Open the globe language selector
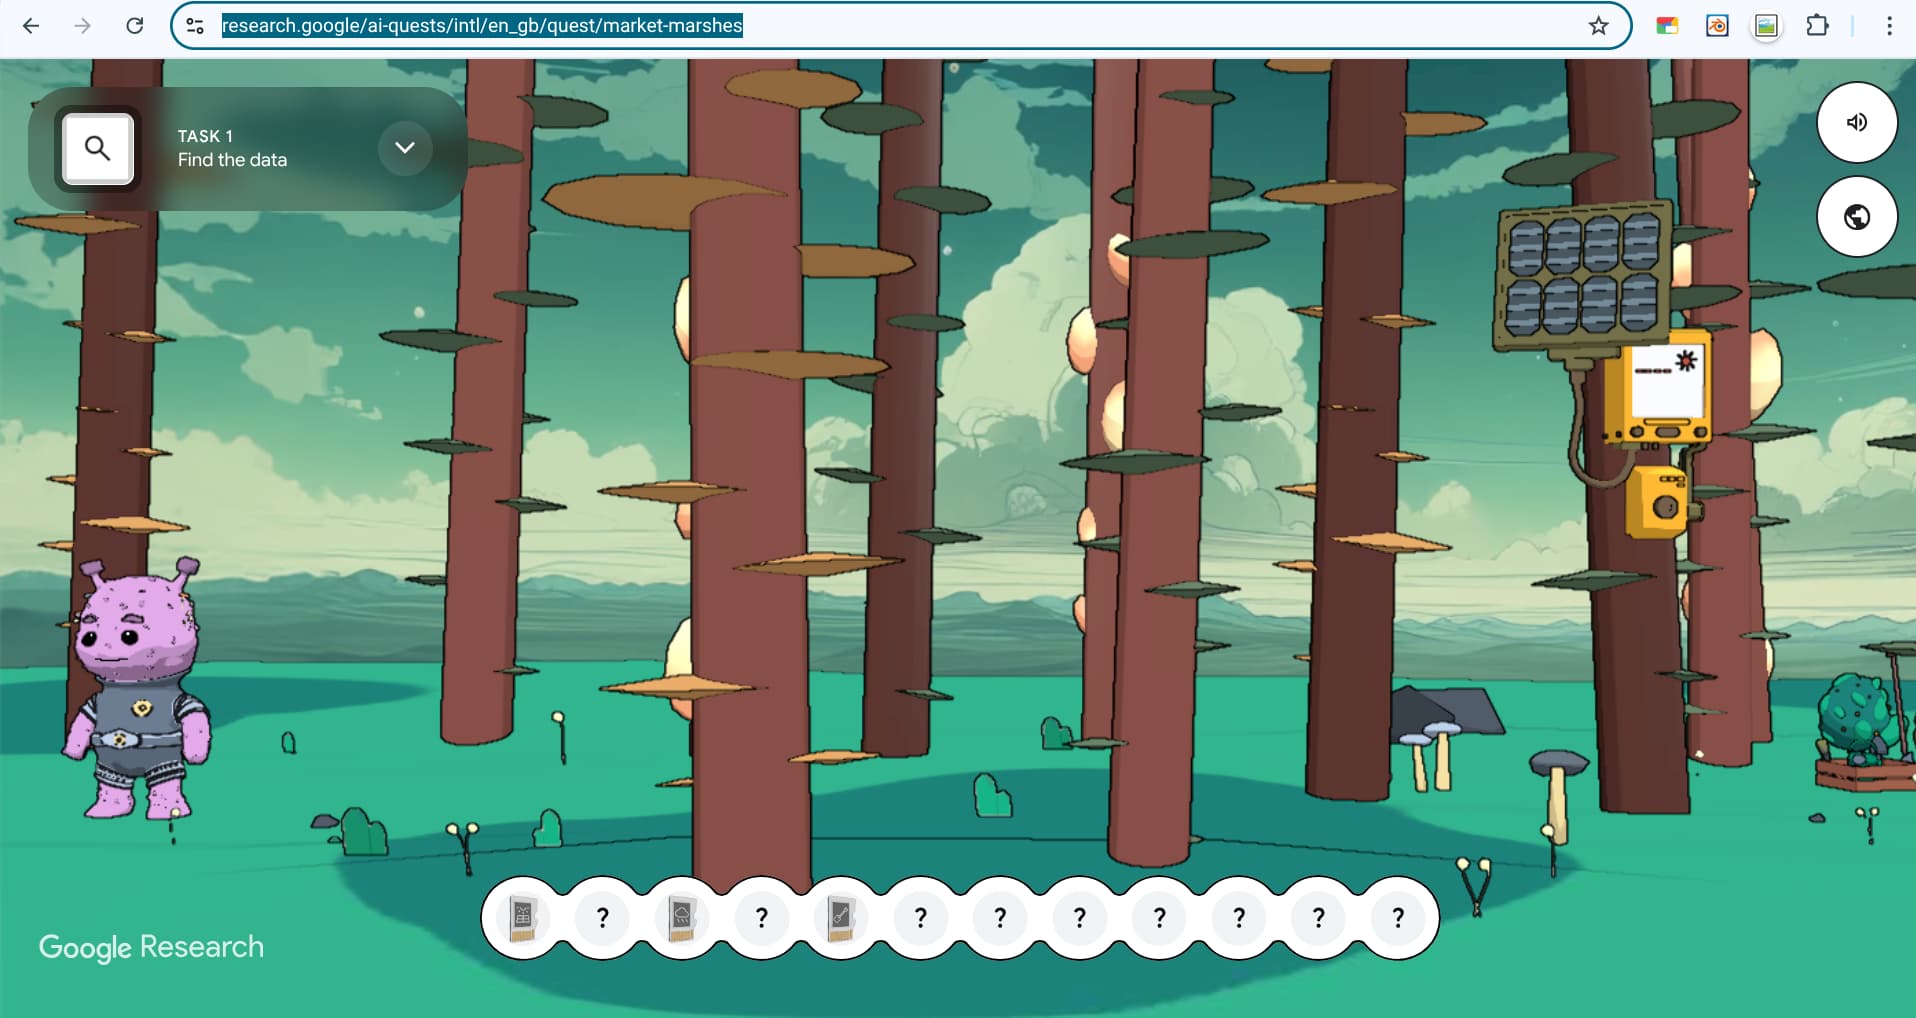The height and width of the screenshot is (1018, 1916). [1856, 217]
